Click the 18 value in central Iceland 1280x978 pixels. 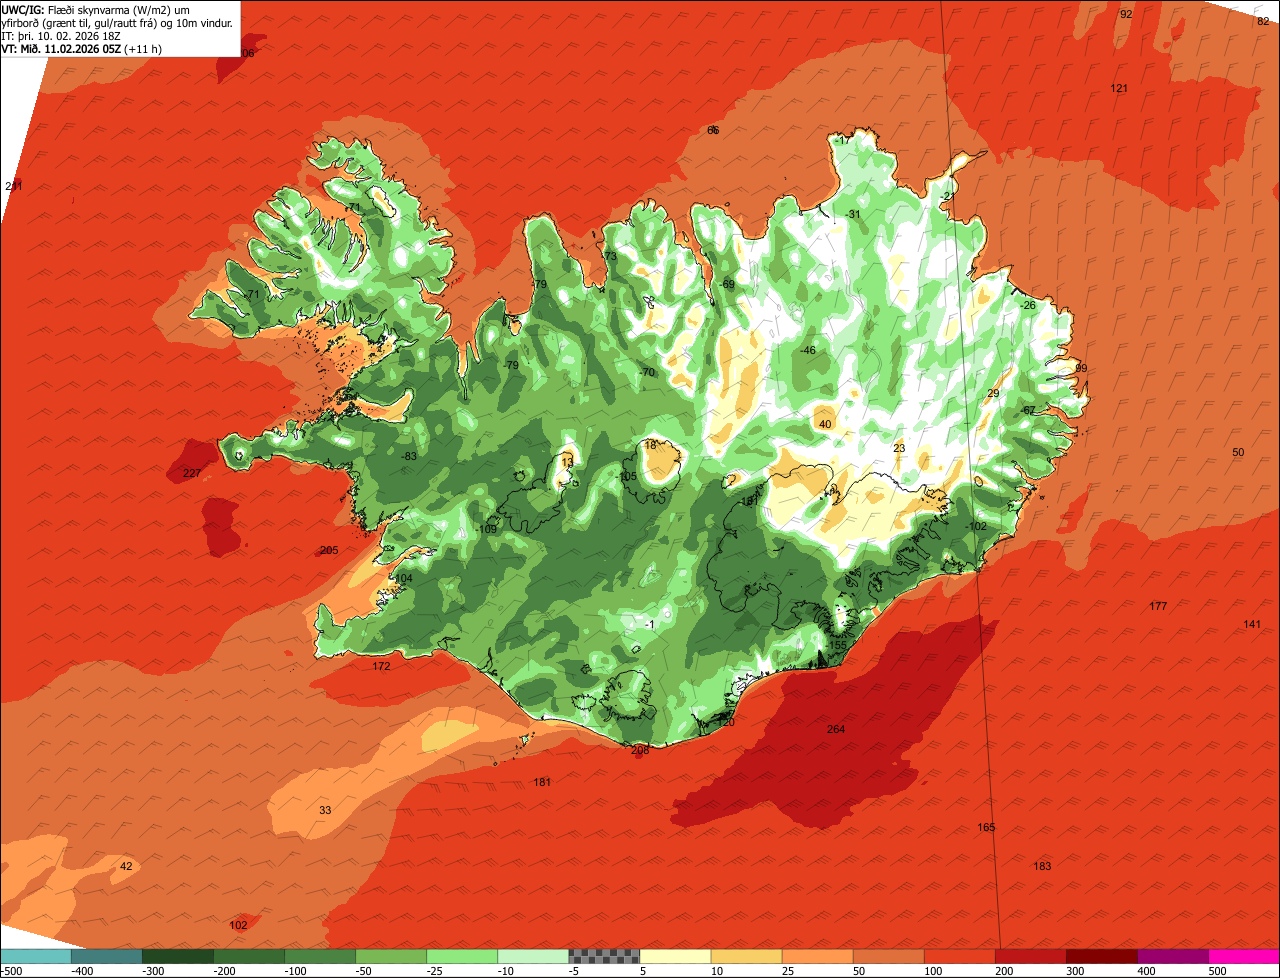pyautogui.click(x=651, y=445)
